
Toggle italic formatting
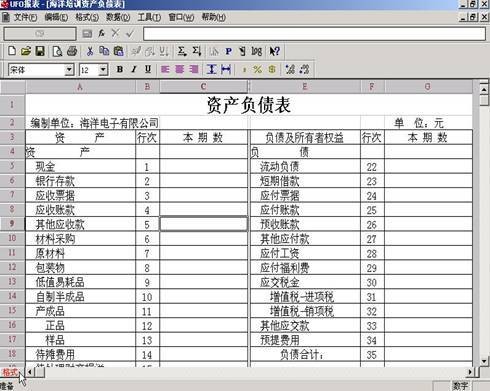134,69
